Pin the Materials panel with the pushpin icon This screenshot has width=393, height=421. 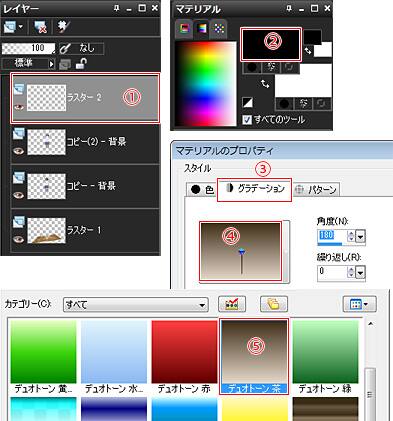pyautogui.click(x=289, y=8)
